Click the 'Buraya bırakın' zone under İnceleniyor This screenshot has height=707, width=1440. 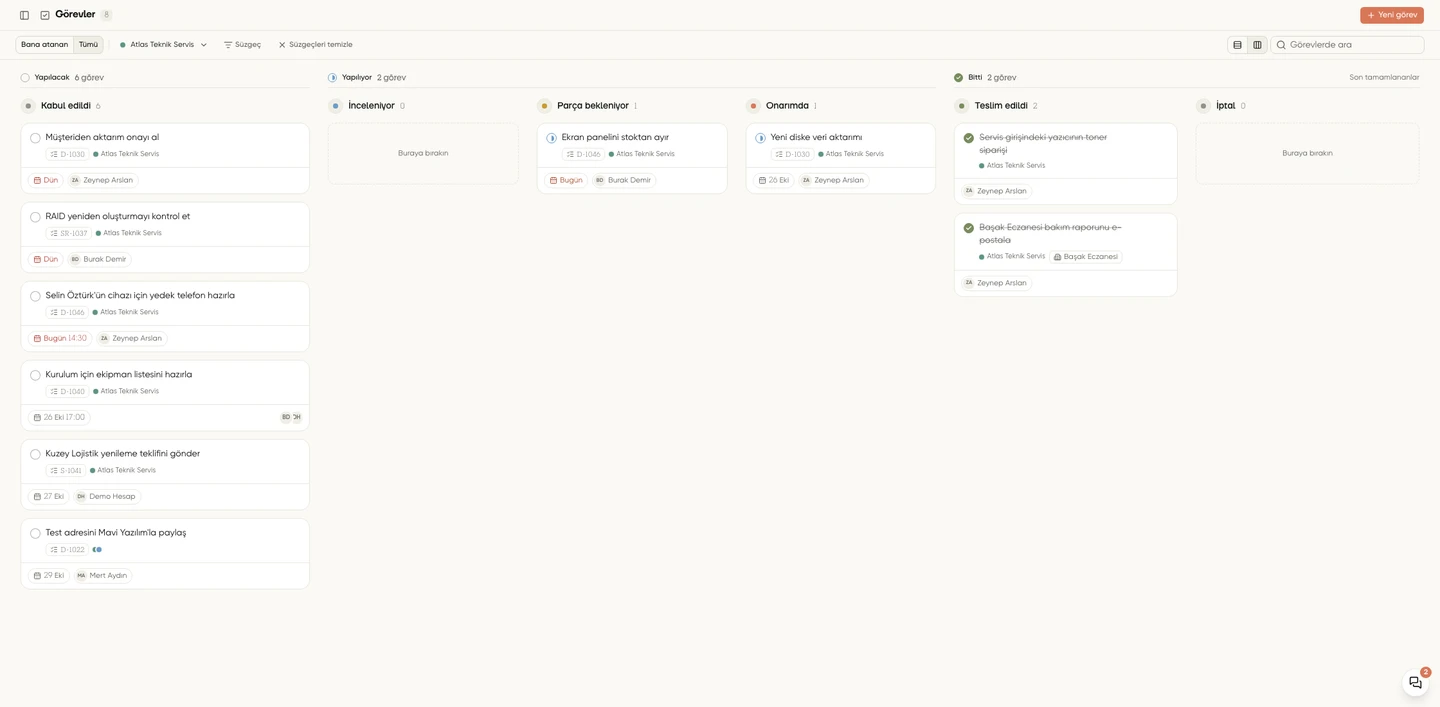pos(423,154)
